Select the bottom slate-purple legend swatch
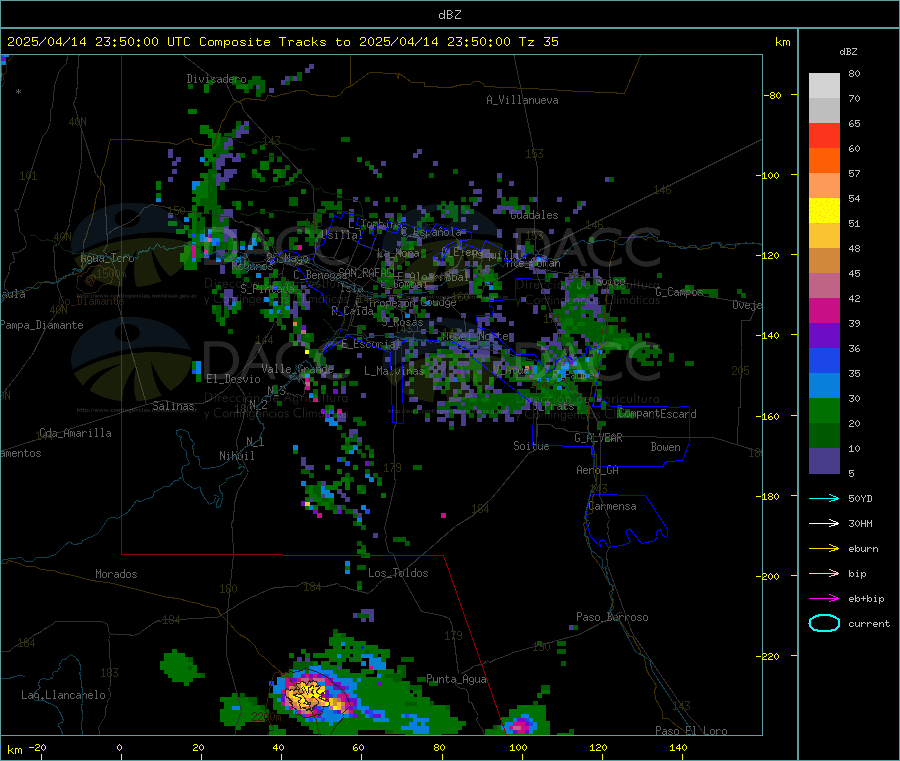Image resolution: width=900 pixels, height=761 pixels. (x=824, y=461)
